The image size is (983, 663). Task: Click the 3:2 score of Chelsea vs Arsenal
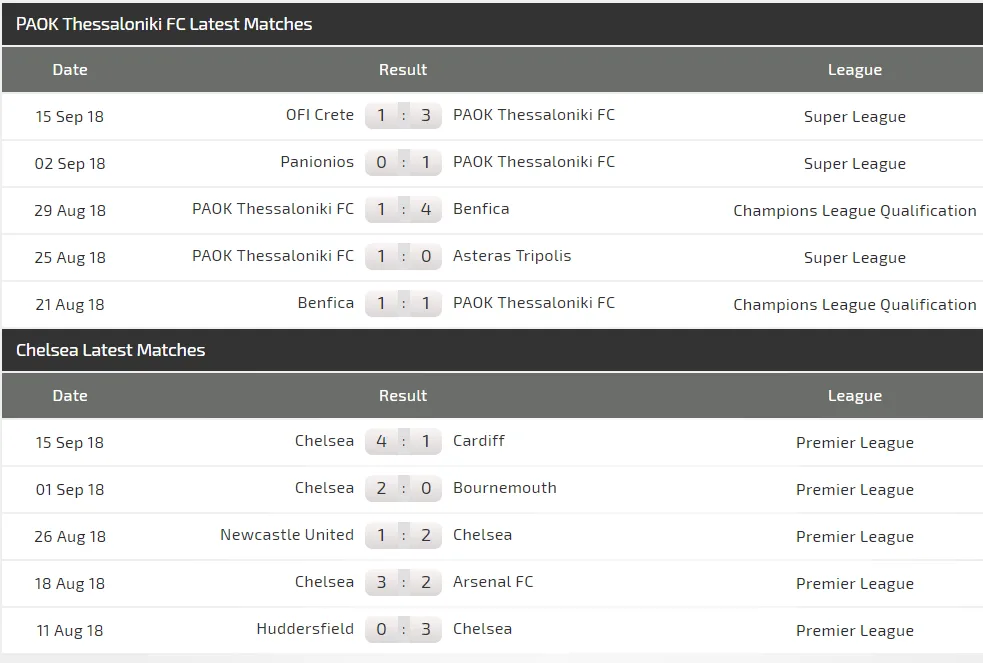click(403, 583)
